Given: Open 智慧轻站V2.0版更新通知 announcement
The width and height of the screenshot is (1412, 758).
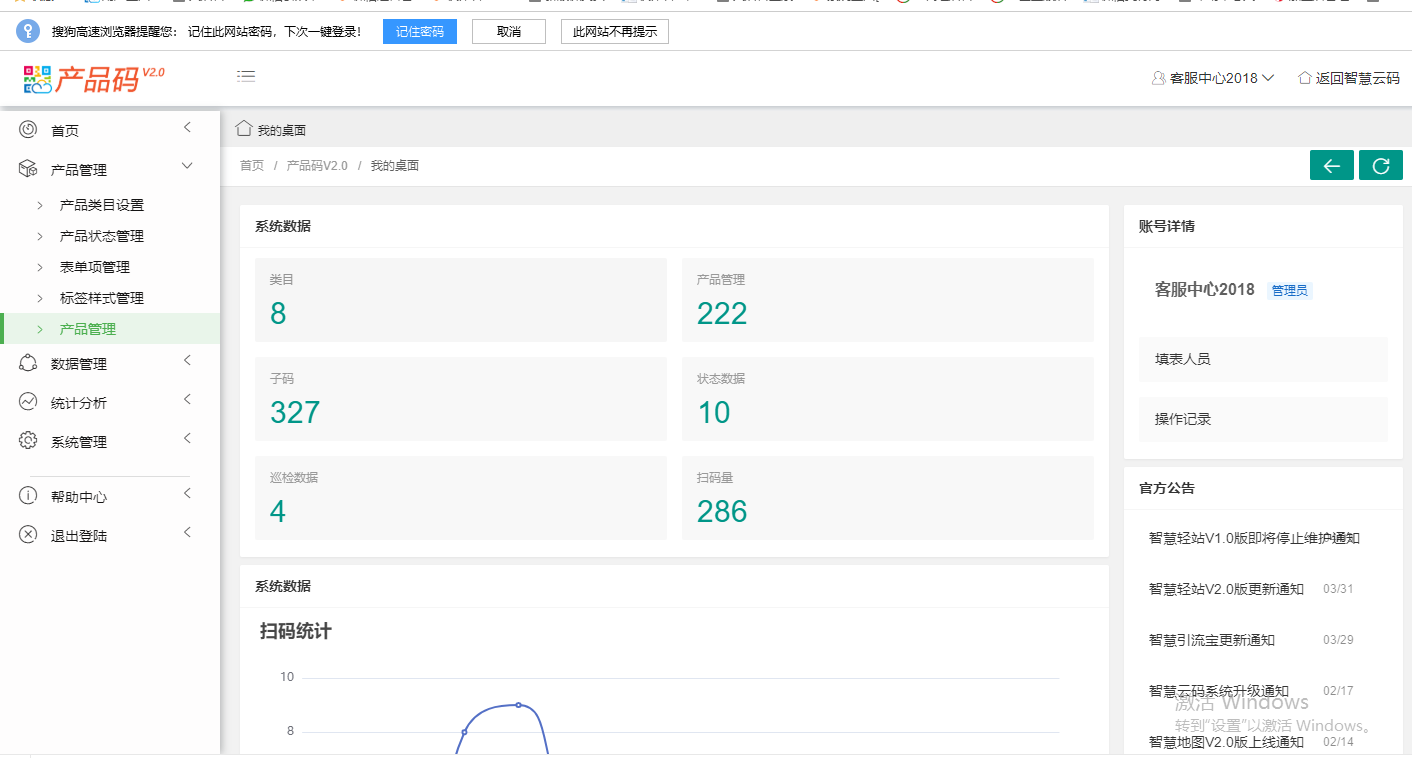Looking at the screenshot, I should click(x=1226, y=589).
